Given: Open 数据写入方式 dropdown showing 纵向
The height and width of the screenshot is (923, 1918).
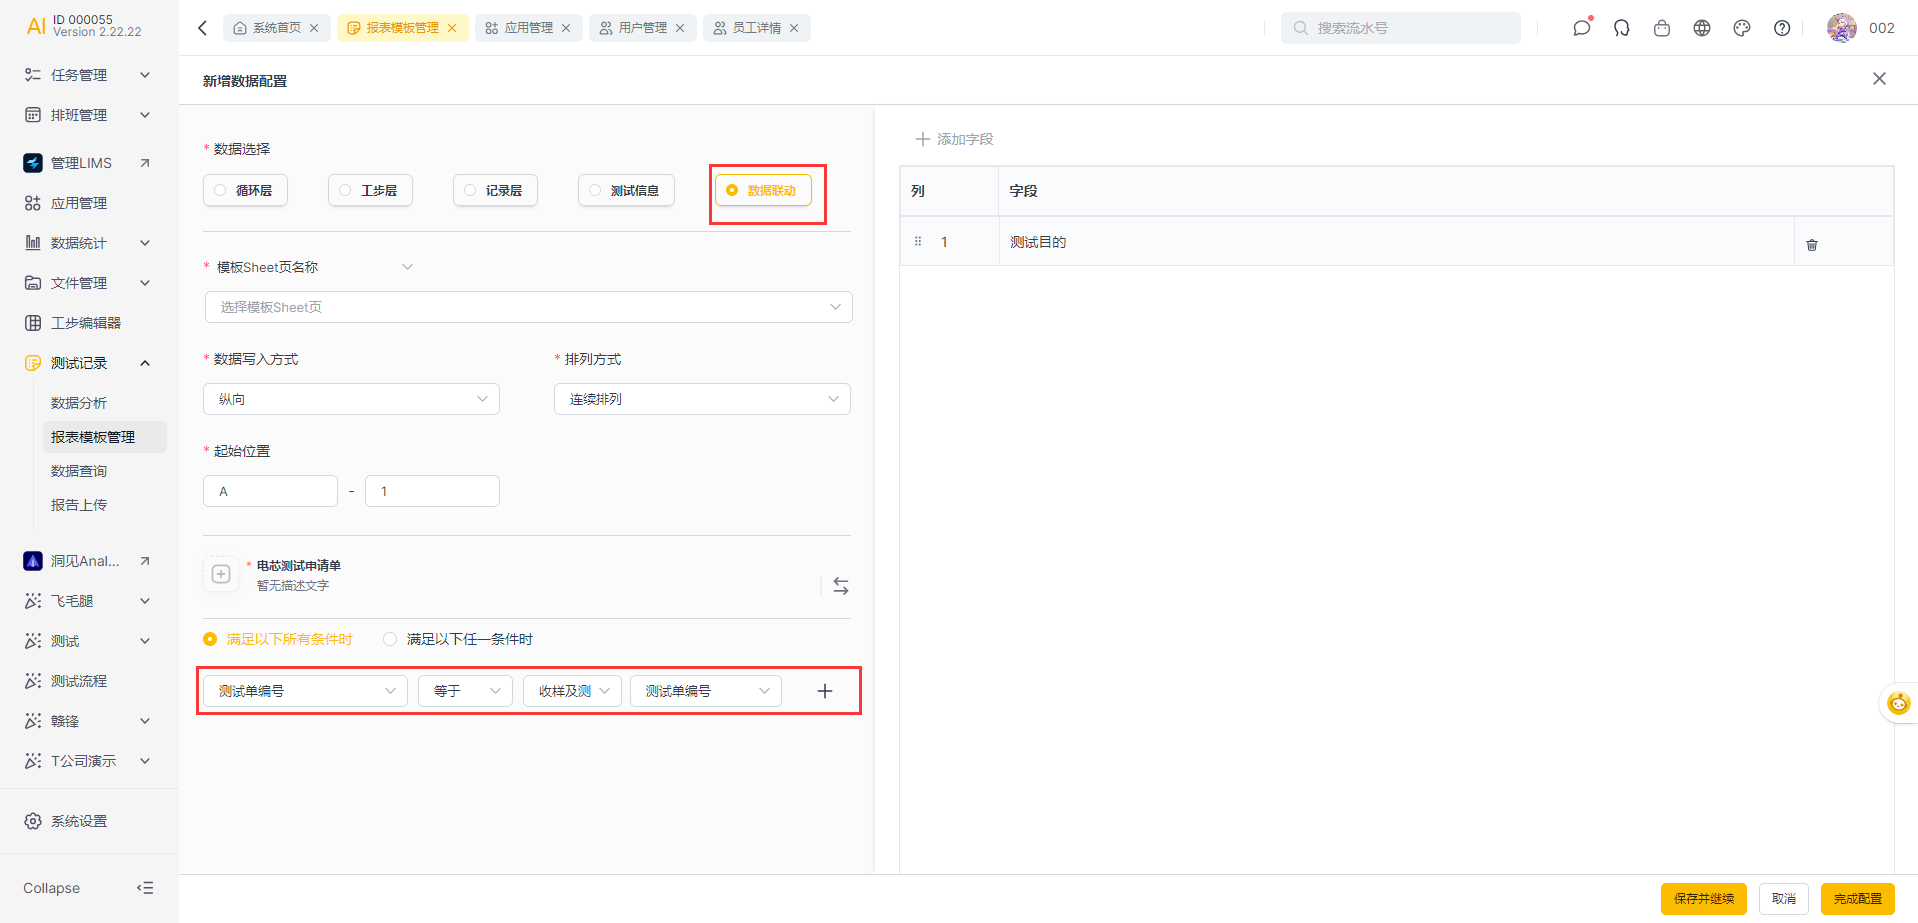Looking at the screenshot, I should [x=351, y=399].
